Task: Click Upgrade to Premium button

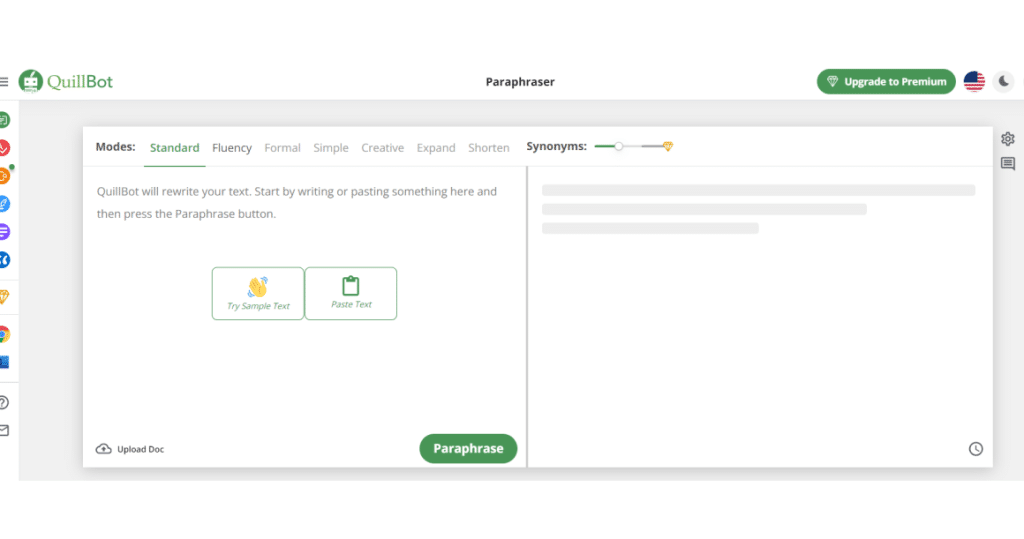Action: (x=886, y=82)
